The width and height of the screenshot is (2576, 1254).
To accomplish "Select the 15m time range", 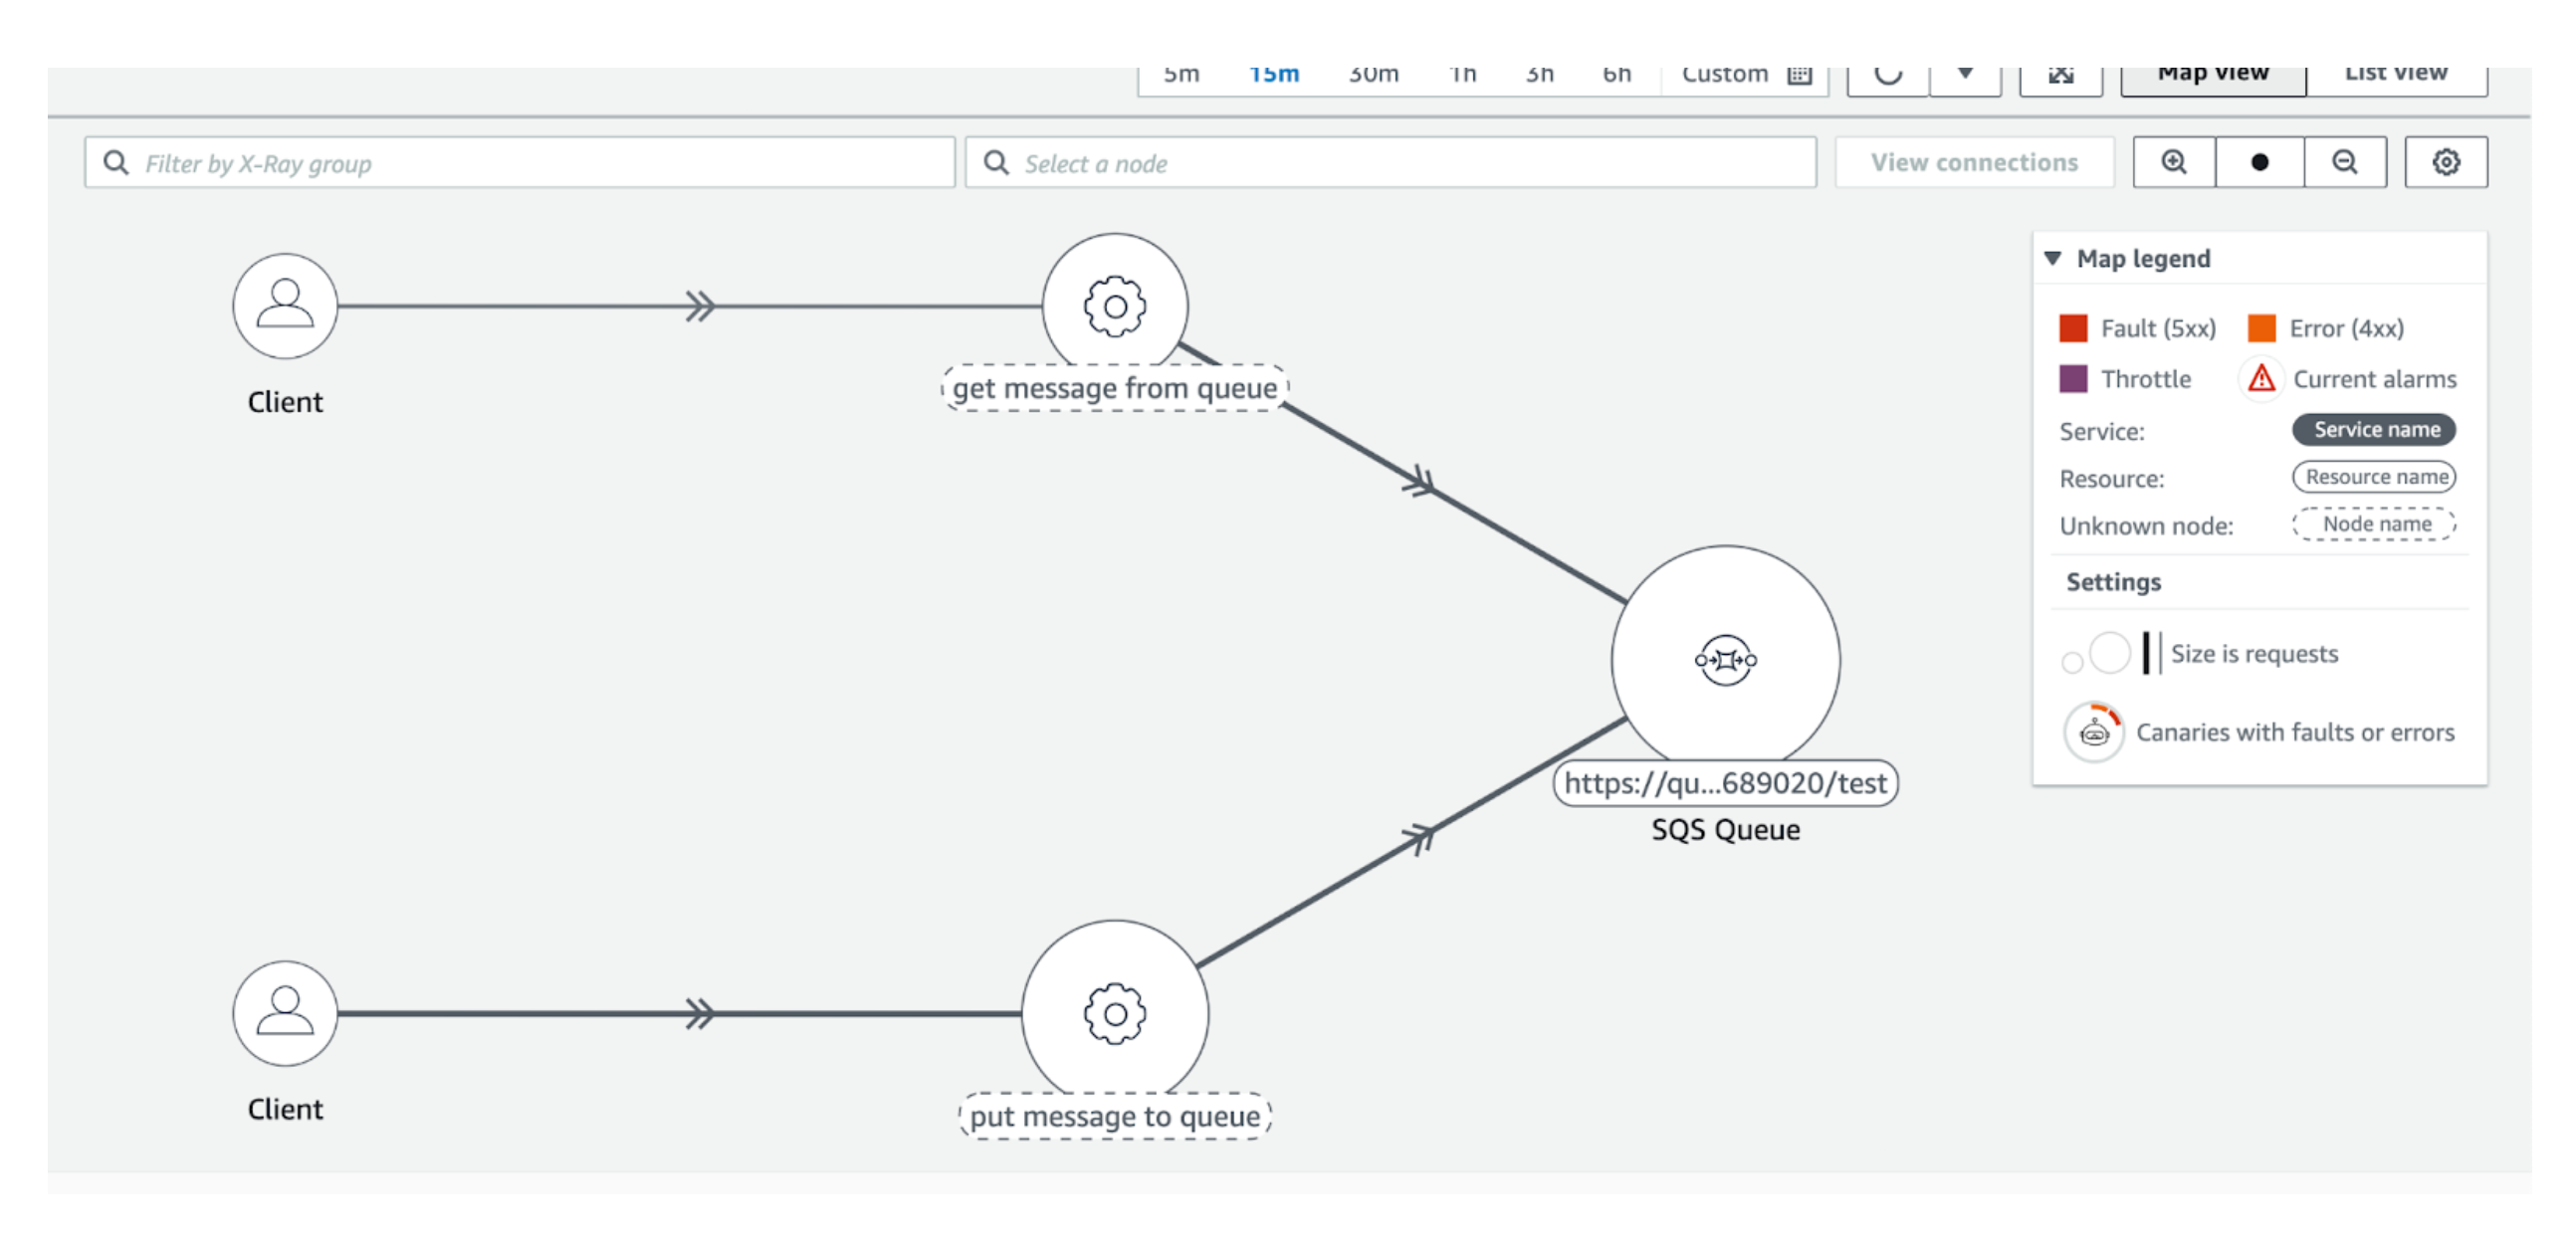I will tap(1273, 76).
